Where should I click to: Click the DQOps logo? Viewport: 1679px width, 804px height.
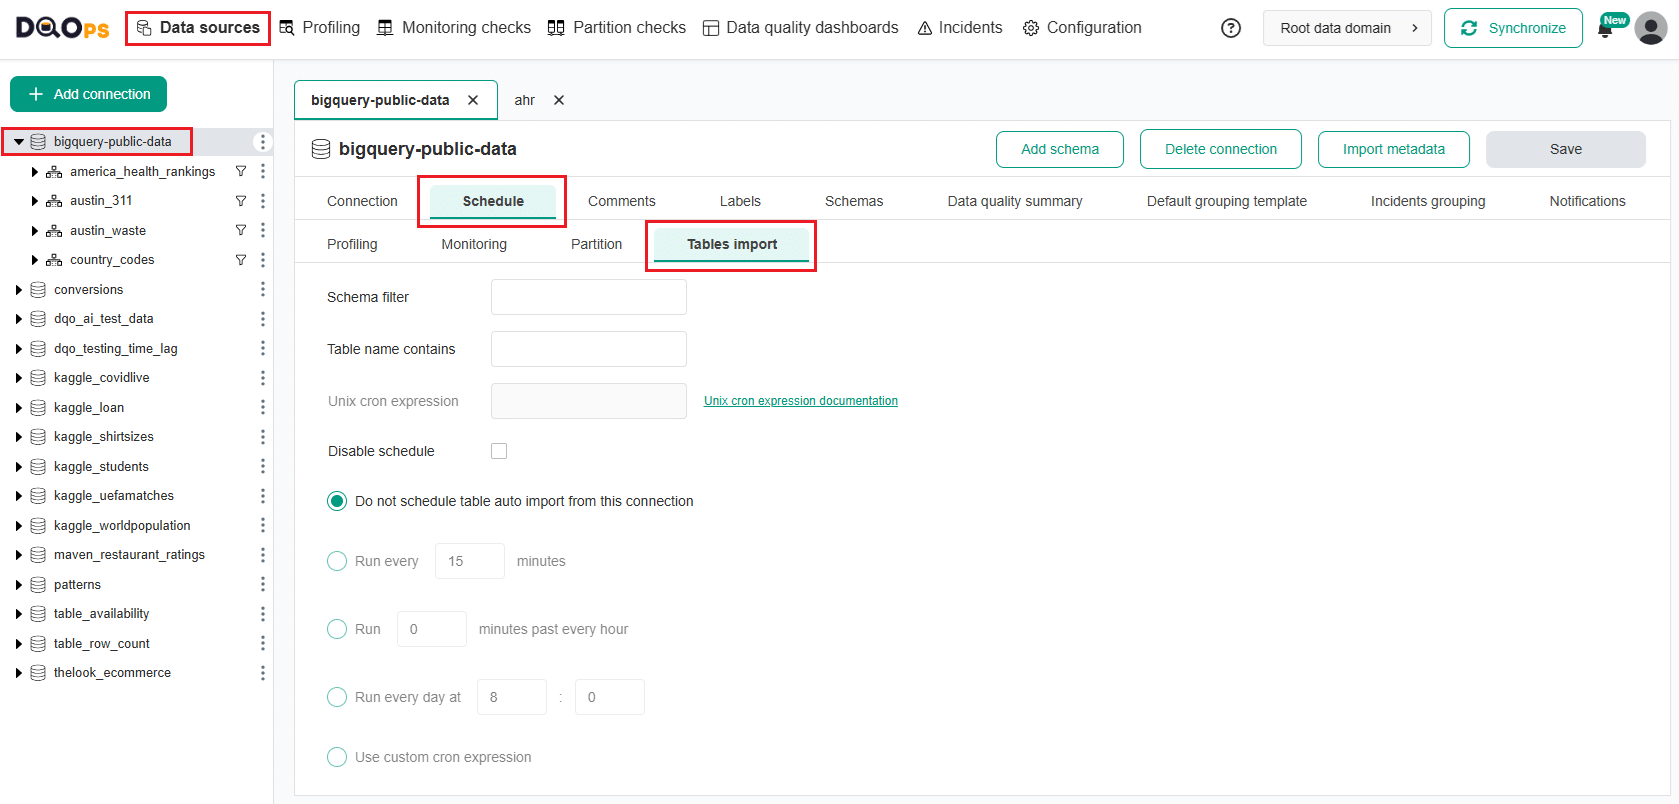click(x=63, y=28)
